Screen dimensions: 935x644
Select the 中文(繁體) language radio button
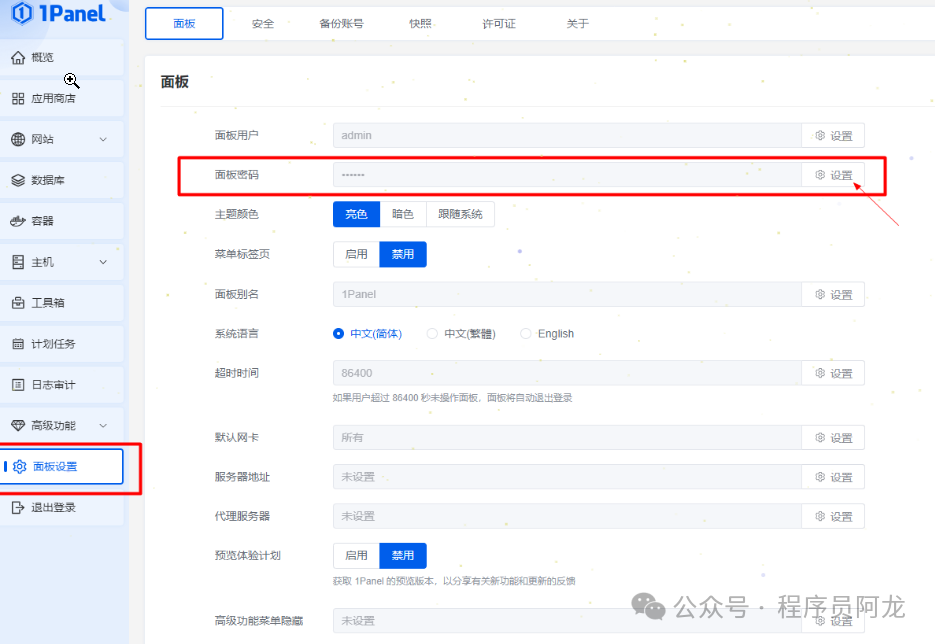pos(432,334)
